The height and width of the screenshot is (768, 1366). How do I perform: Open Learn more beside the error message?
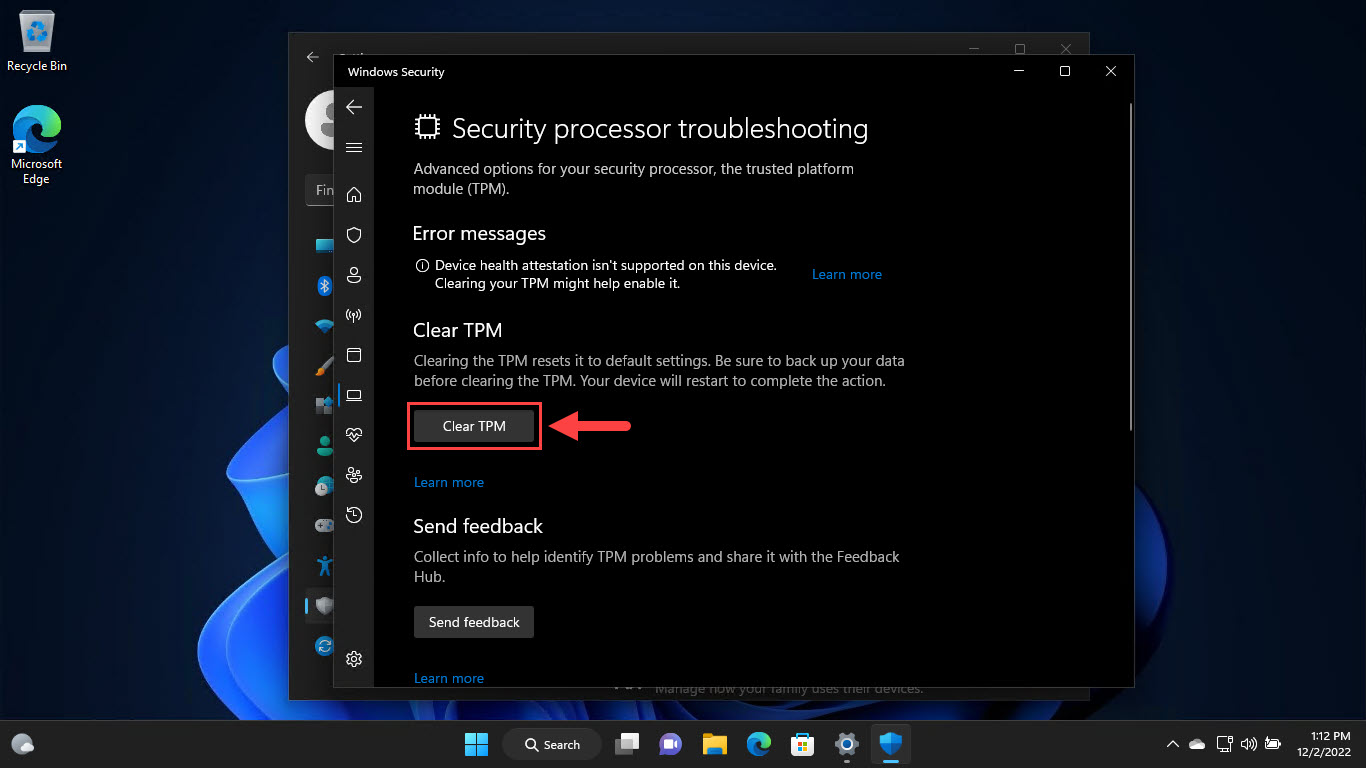[846, 274]
